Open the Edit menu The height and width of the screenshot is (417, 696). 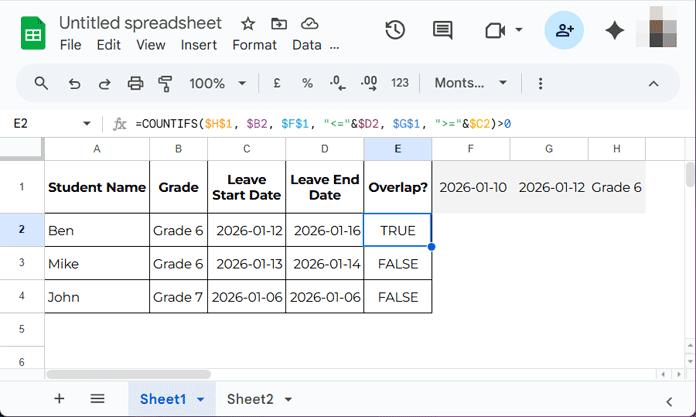pos(109,45)
